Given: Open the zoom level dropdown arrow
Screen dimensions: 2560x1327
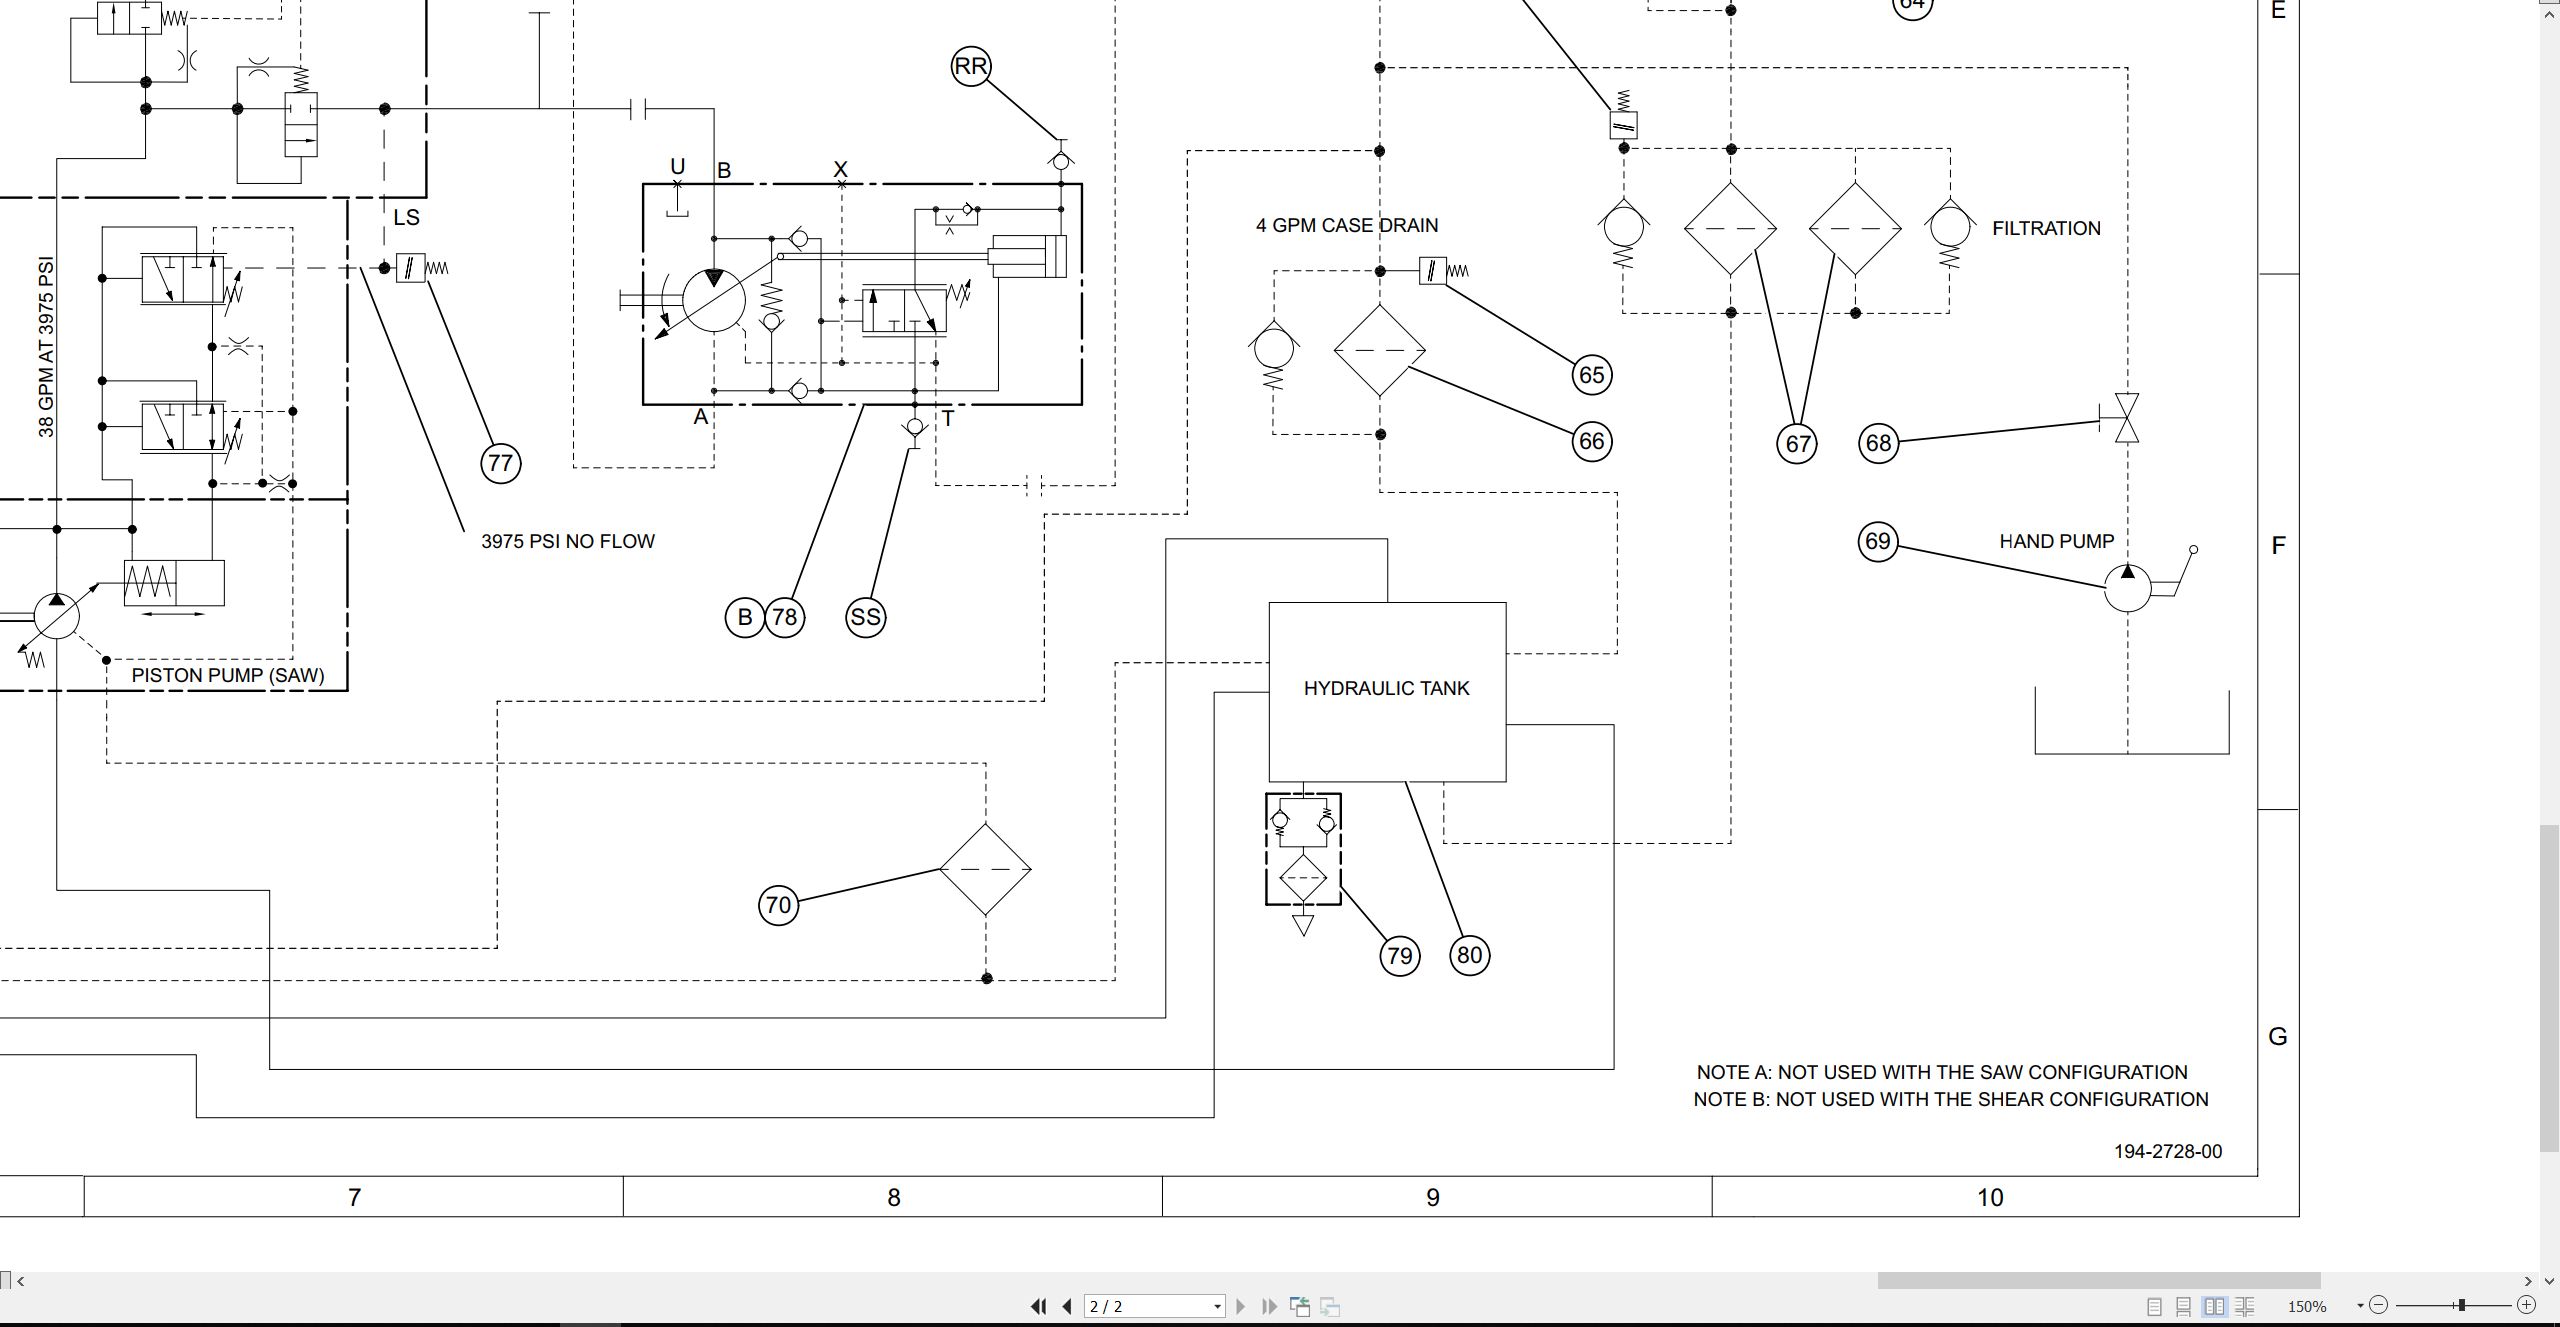Looking at the screenshot, I should pos(2360,1306).
